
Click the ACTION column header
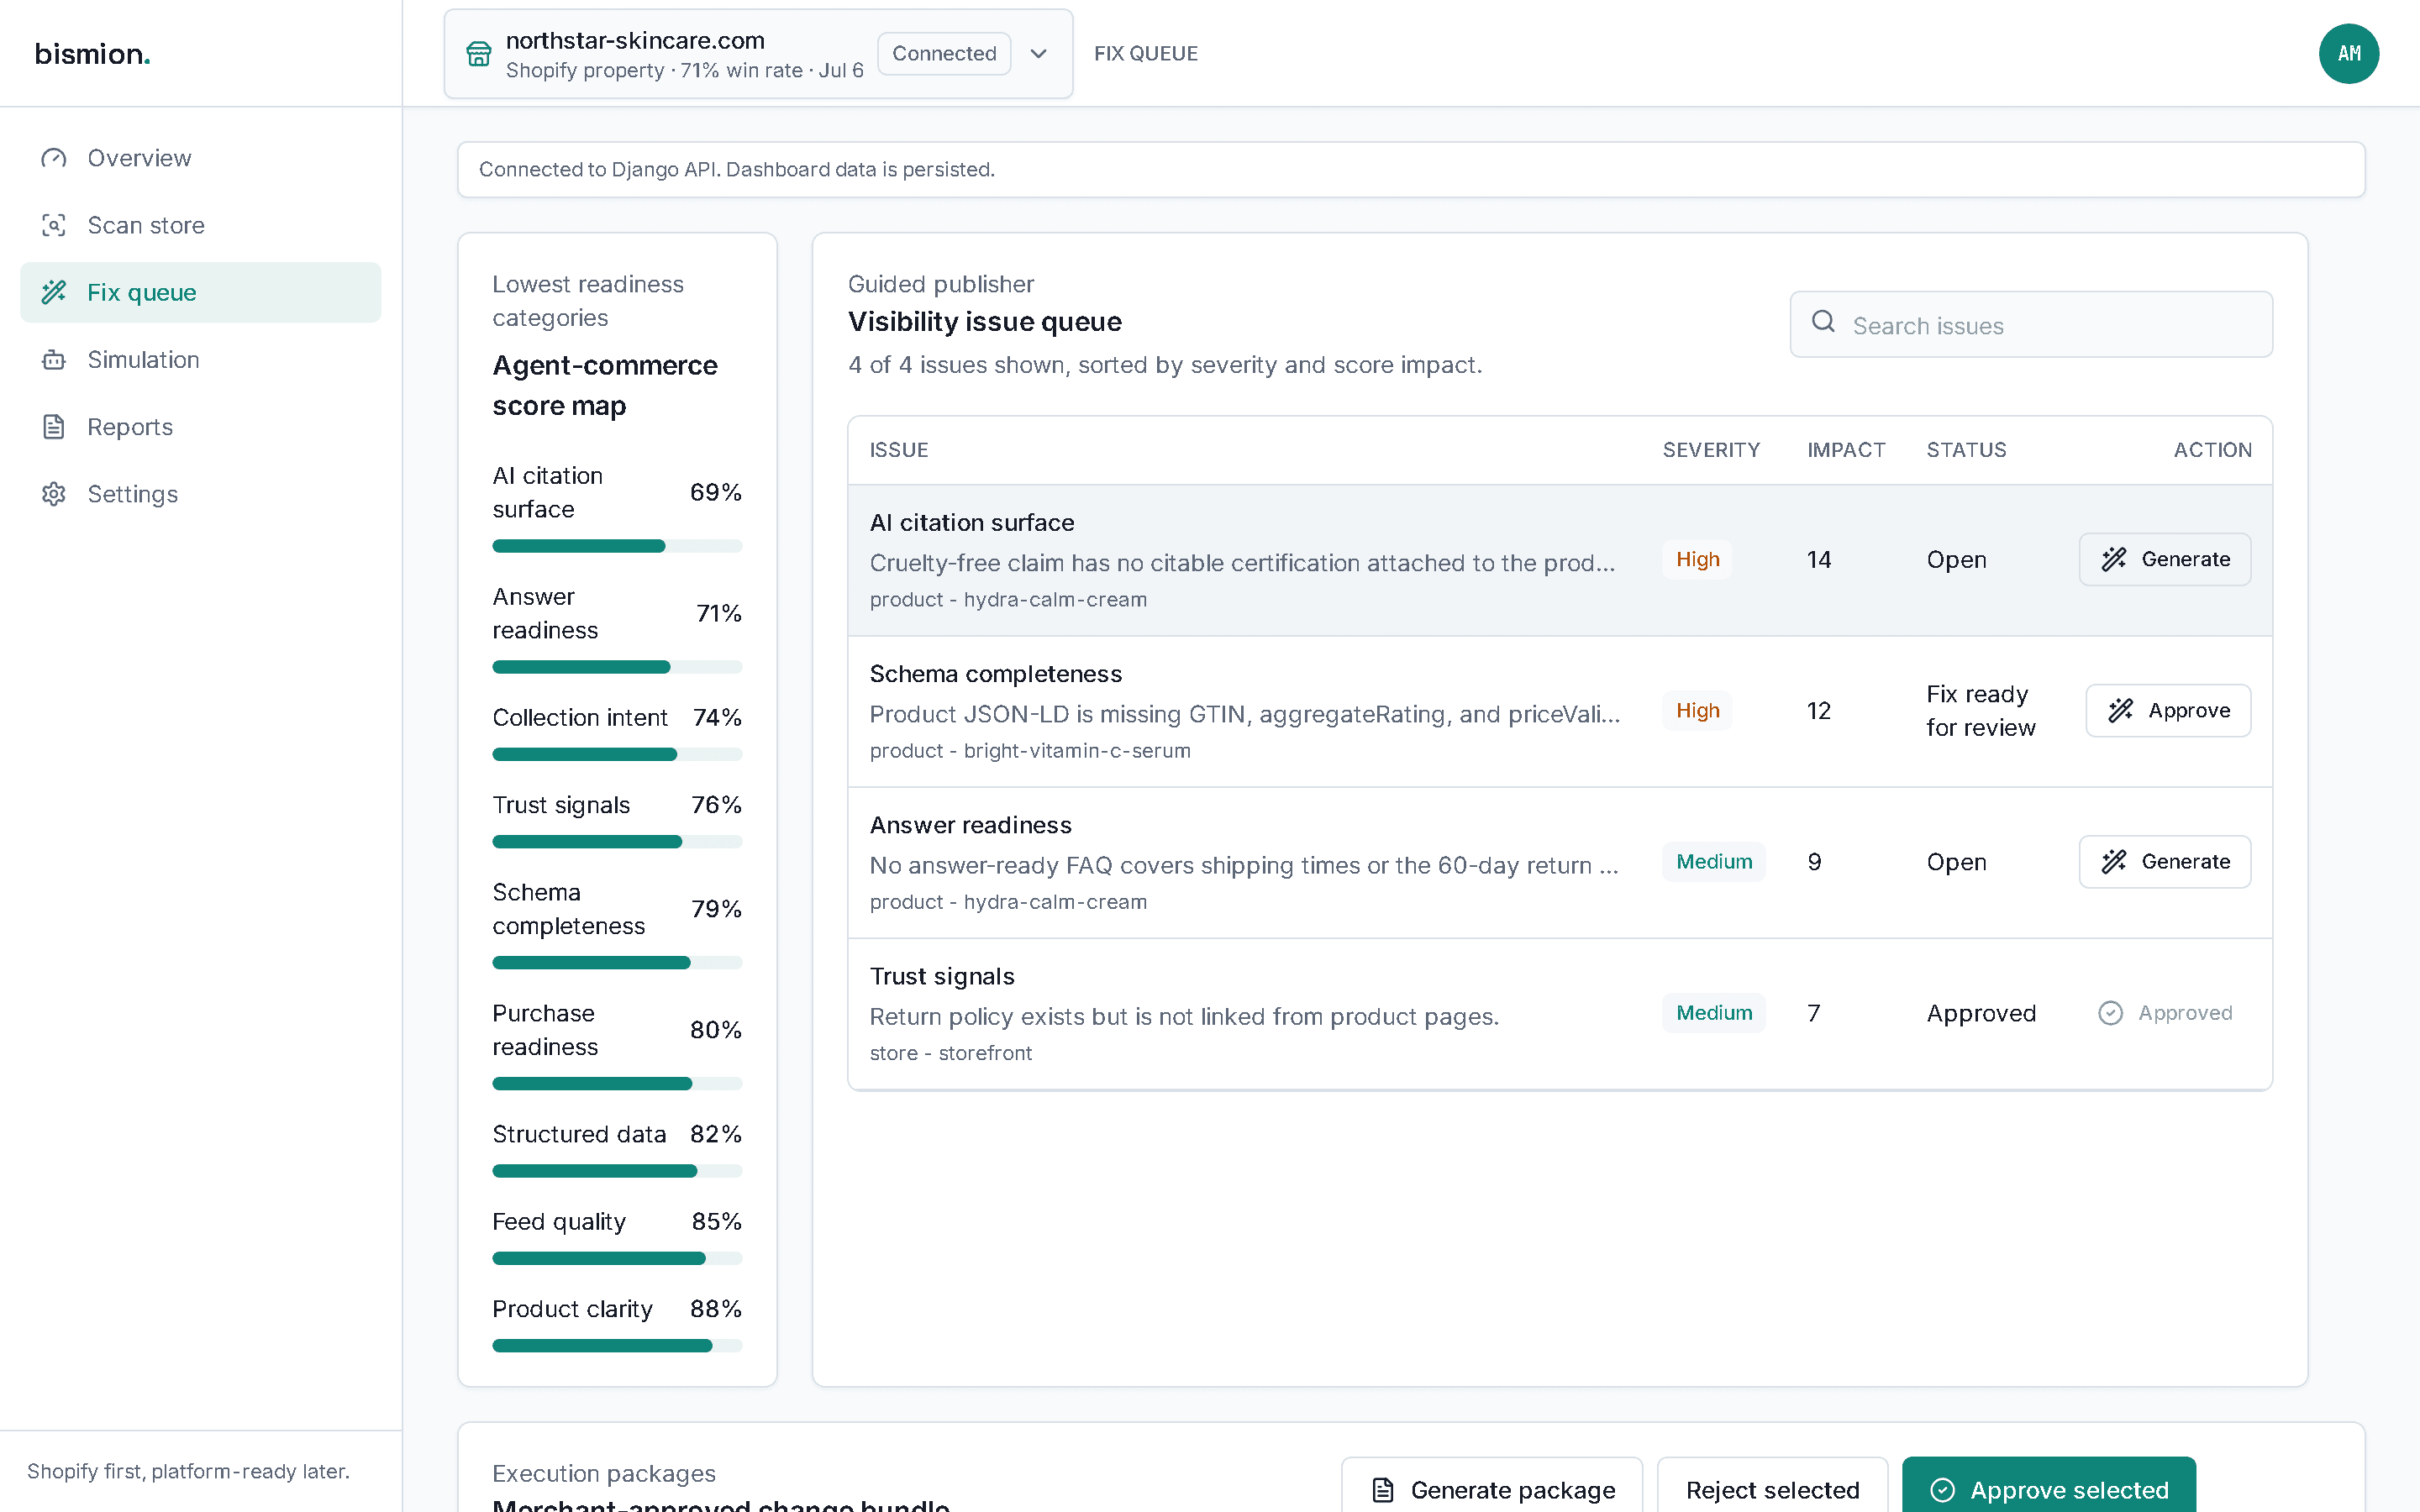point(2212,450)
